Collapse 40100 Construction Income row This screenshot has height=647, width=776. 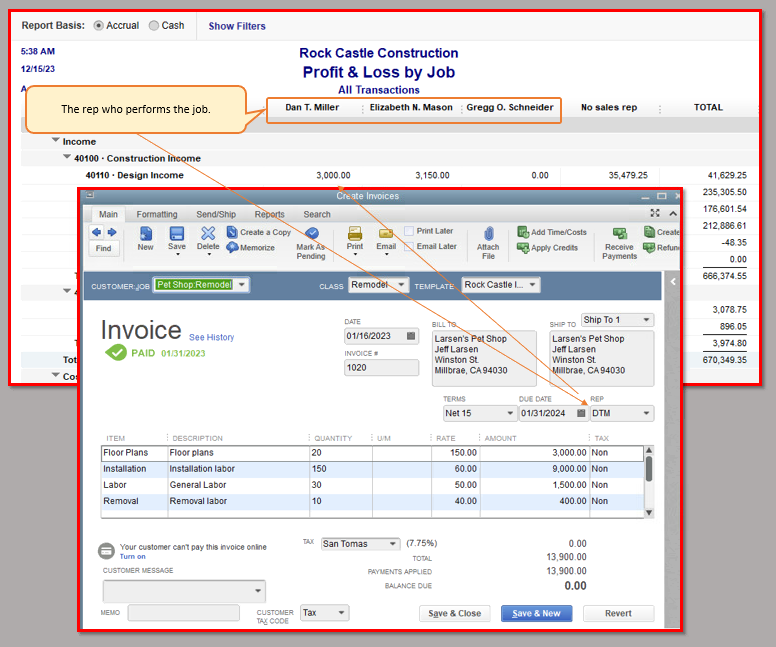(x=67, y=157)
